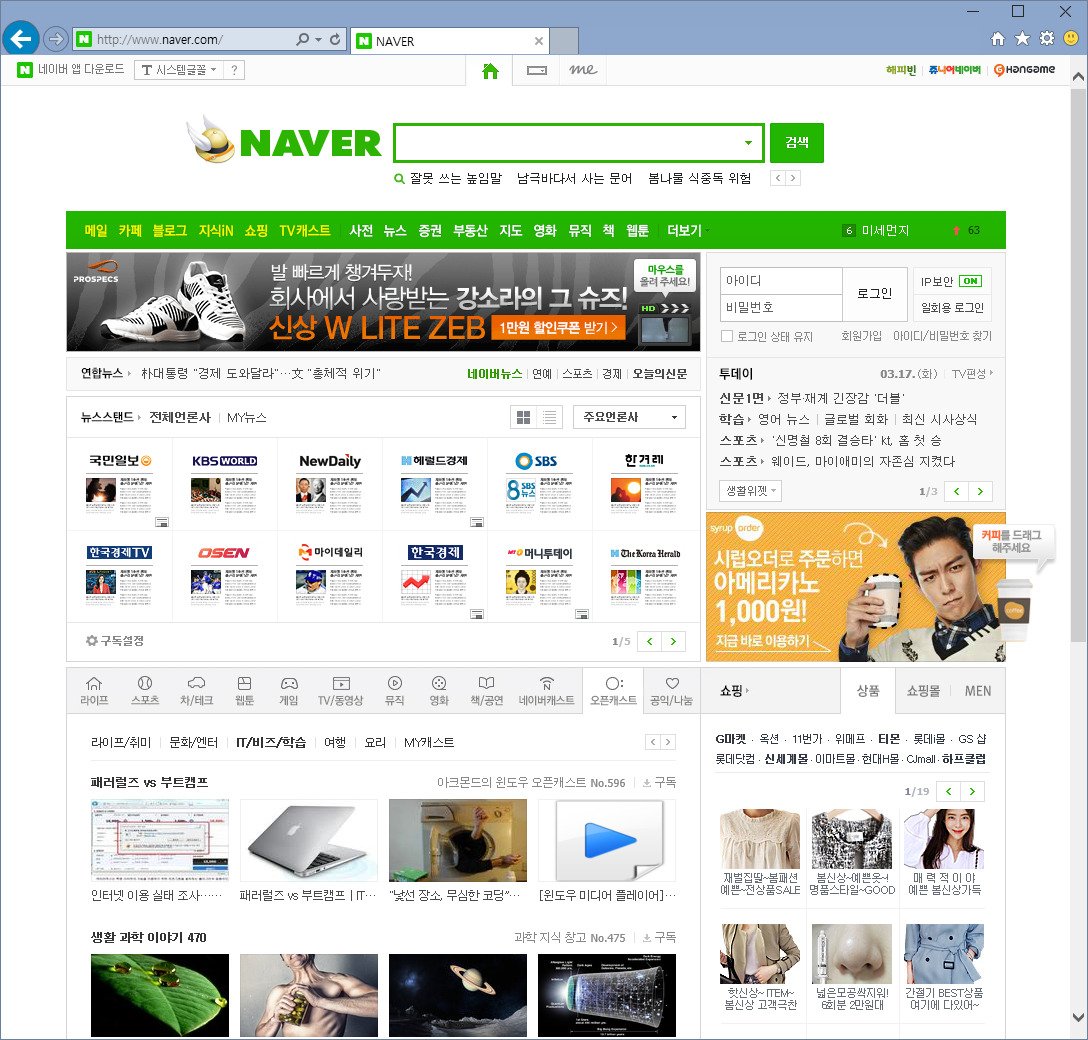Click the browser back arrow button
This screenshot has width=1088, height=1040.
[x=21, y=39]
